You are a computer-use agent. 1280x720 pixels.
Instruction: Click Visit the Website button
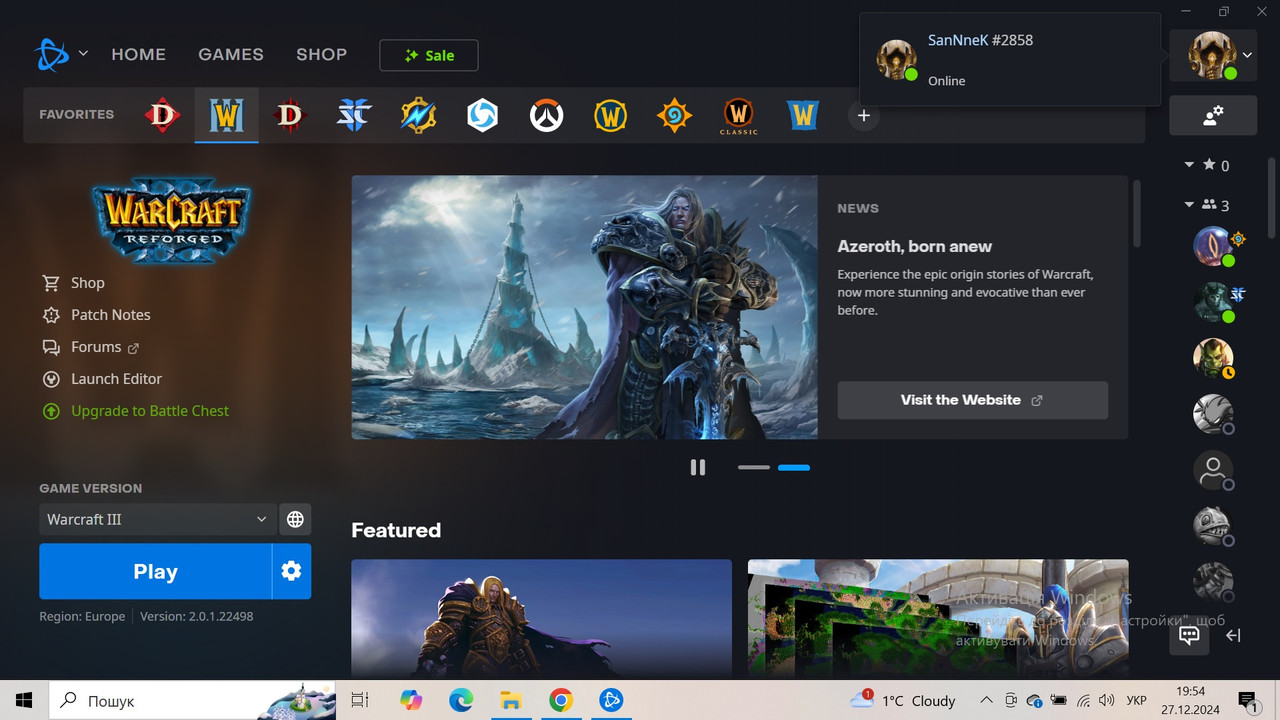[x=972, y=400]
